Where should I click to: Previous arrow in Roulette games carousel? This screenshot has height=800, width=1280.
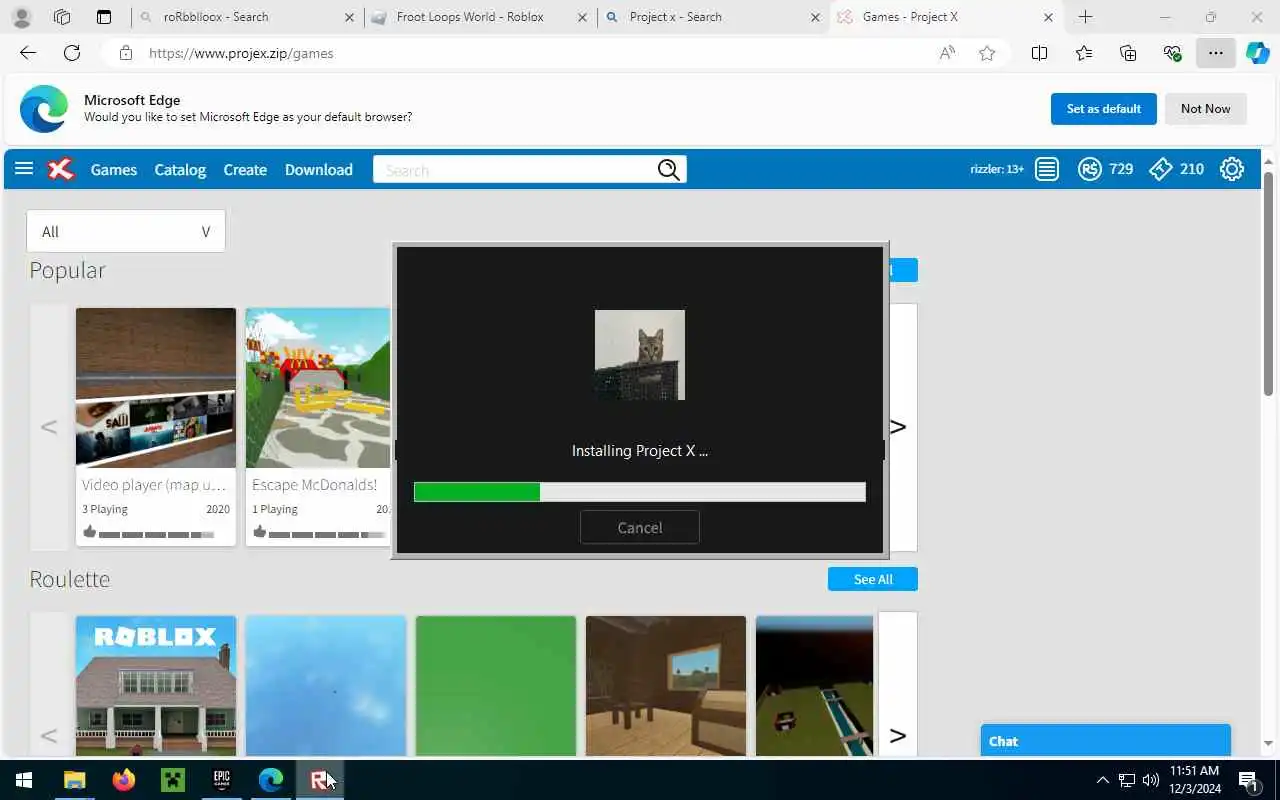(x=48, y=736)
